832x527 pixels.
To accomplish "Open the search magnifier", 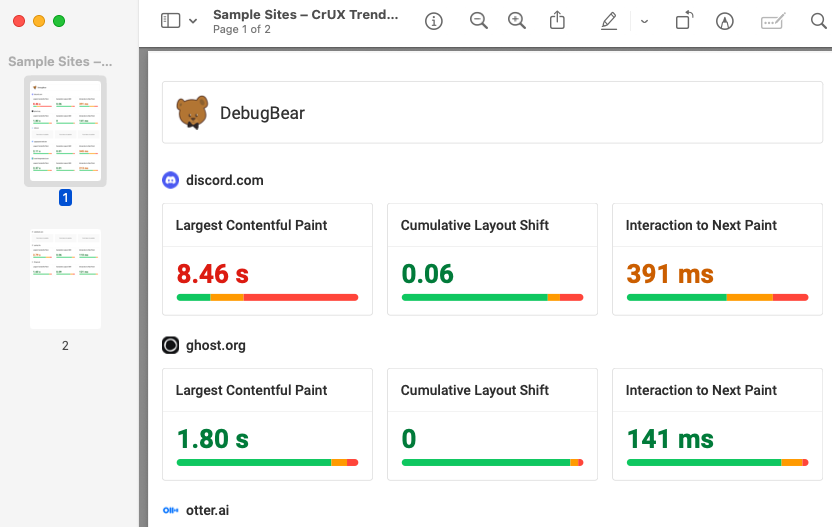I will tap(819, 21).
